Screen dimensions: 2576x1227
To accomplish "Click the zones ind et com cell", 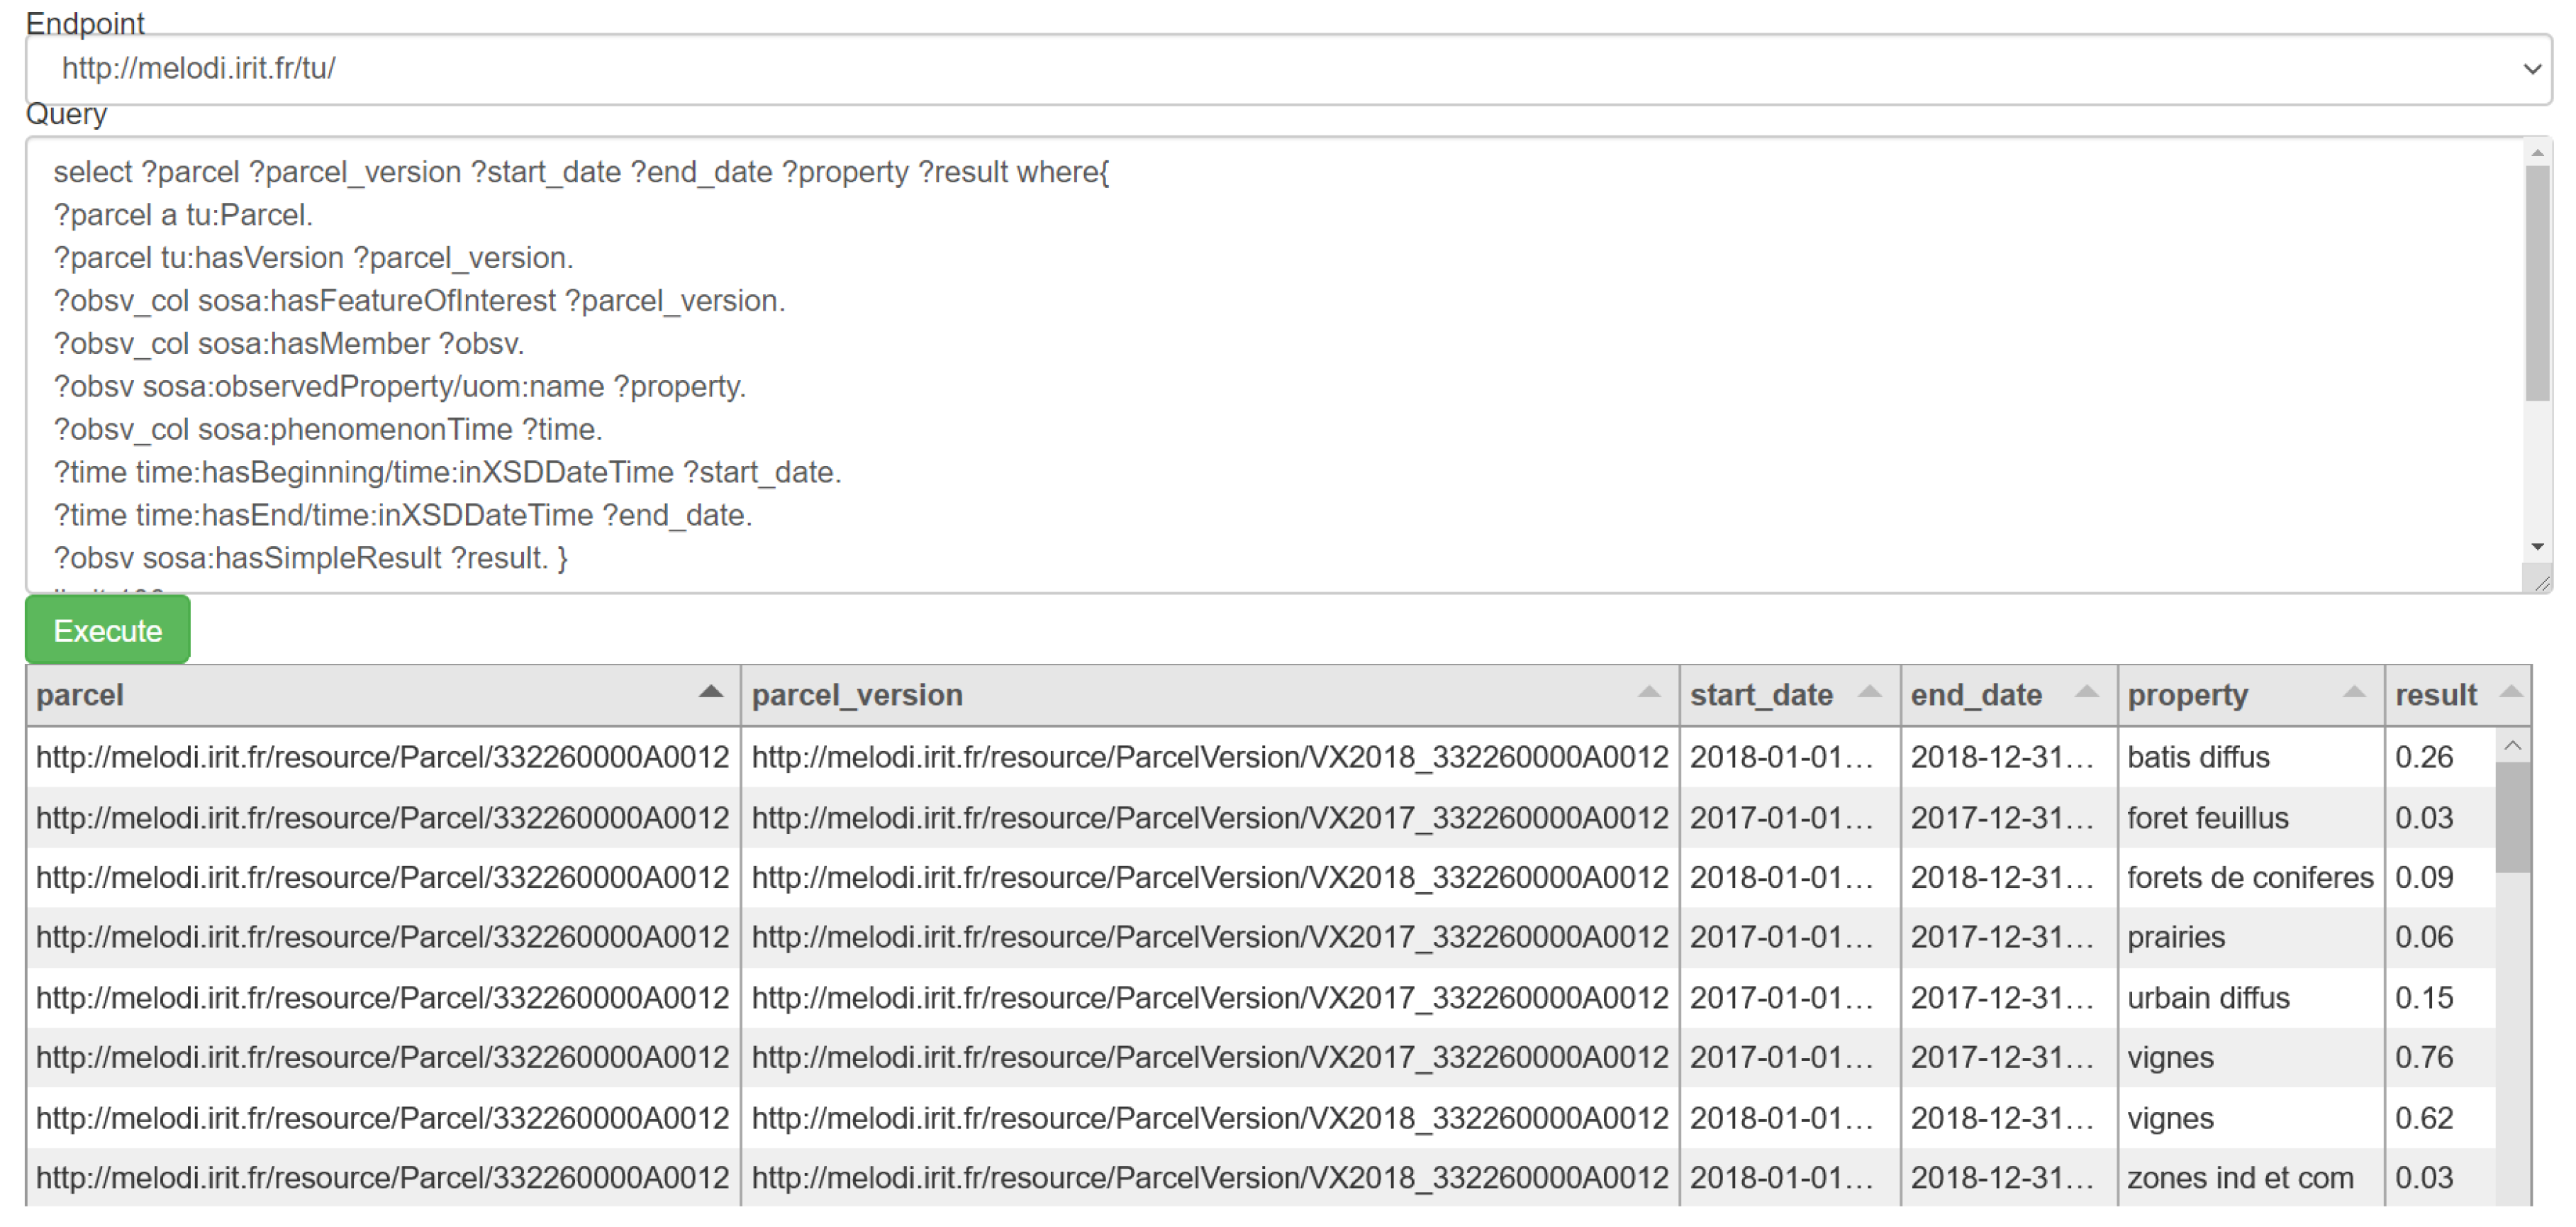I will click(2239, 1178).
